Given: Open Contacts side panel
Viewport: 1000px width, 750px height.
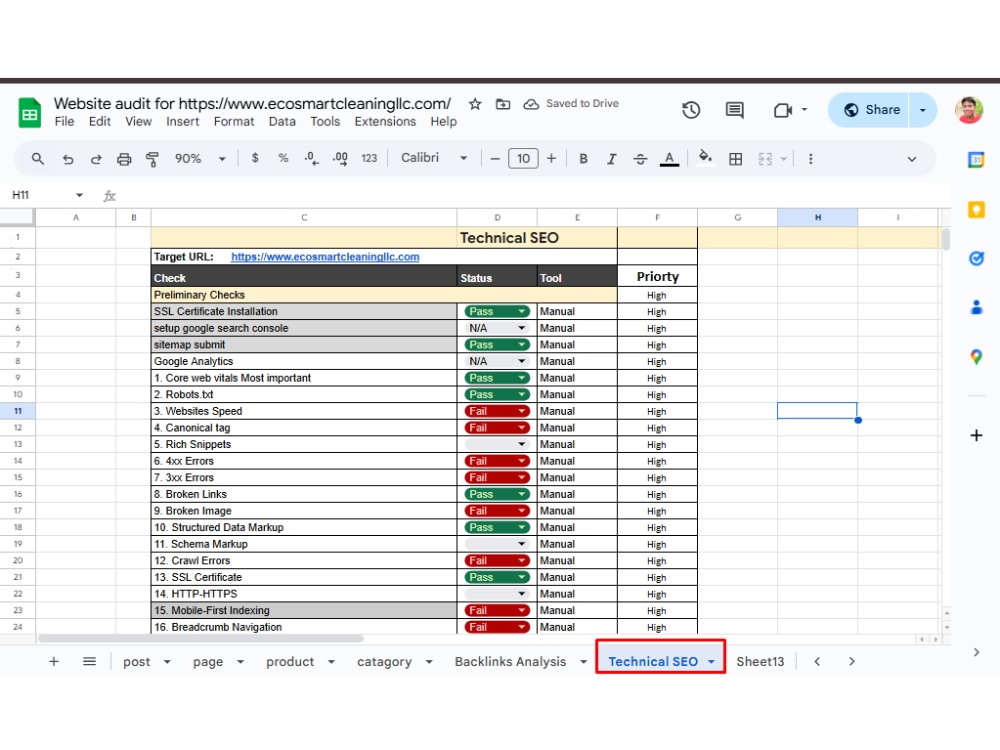Looking at the screenshot, I should [976, 307].
